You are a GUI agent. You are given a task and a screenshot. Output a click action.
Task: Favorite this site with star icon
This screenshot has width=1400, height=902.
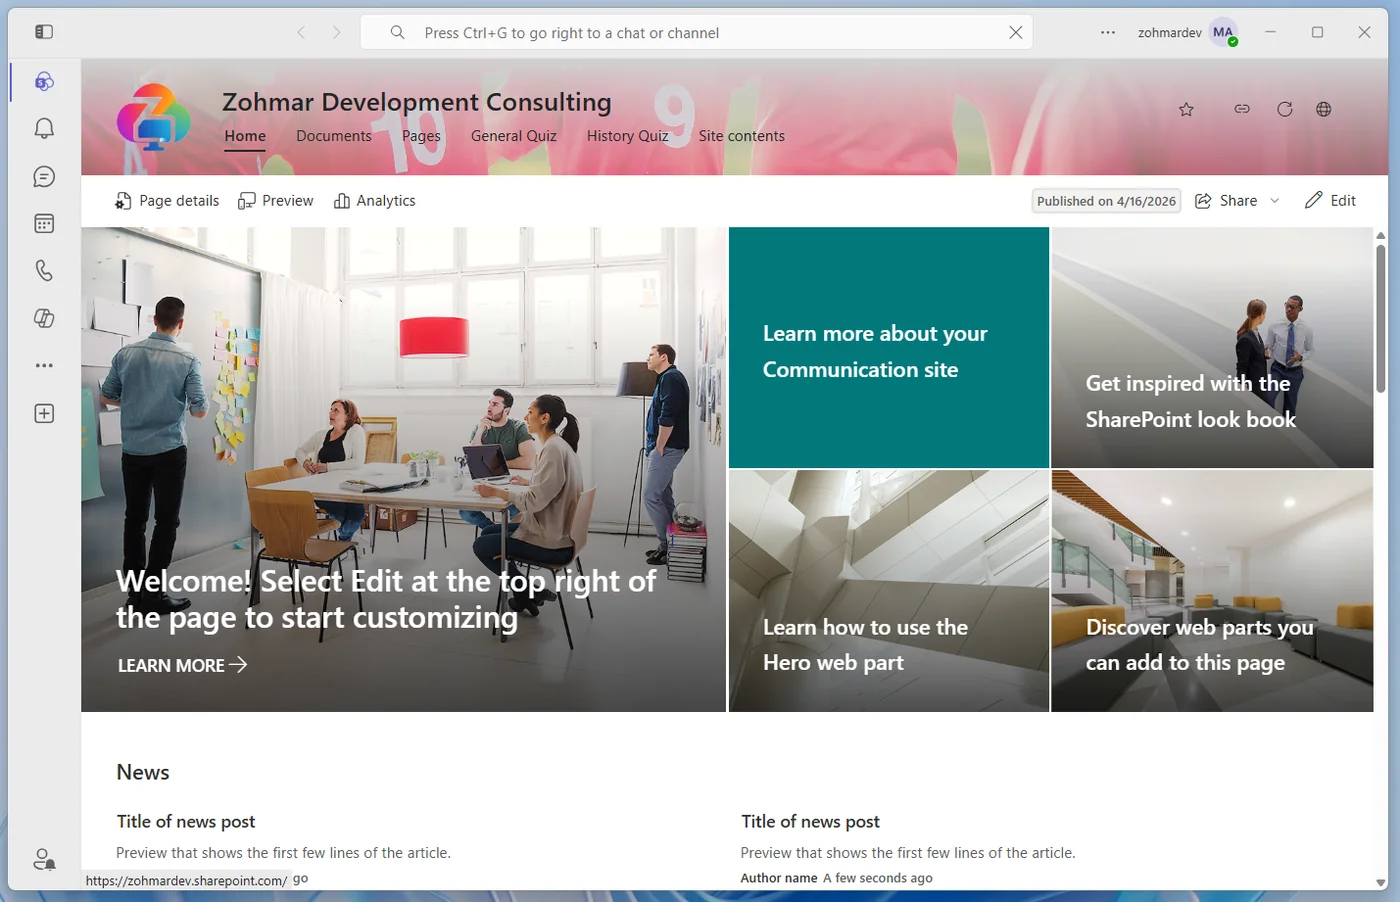1186,109
